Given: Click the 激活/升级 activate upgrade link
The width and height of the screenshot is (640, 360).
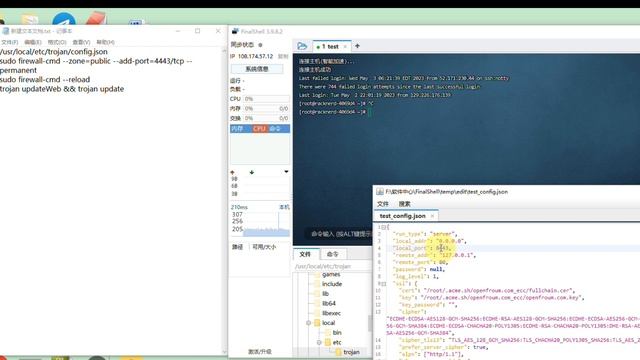Looking at the screenshot, I should click(260, 351).
